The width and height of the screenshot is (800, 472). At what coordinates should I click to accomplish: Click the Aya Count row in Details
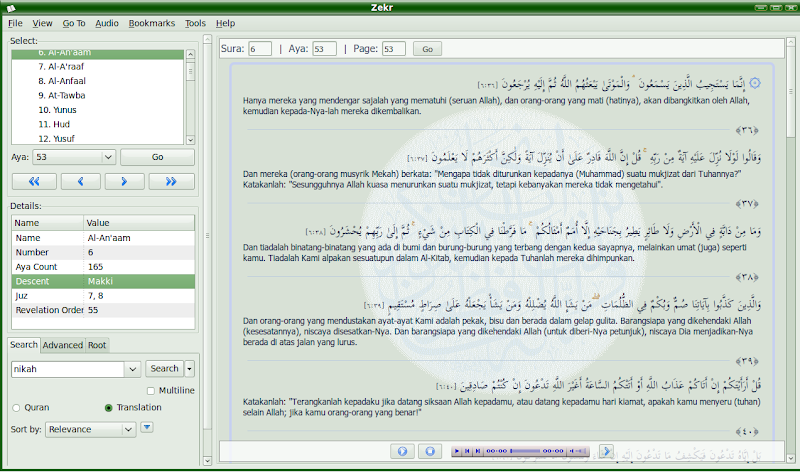point(103,267)
